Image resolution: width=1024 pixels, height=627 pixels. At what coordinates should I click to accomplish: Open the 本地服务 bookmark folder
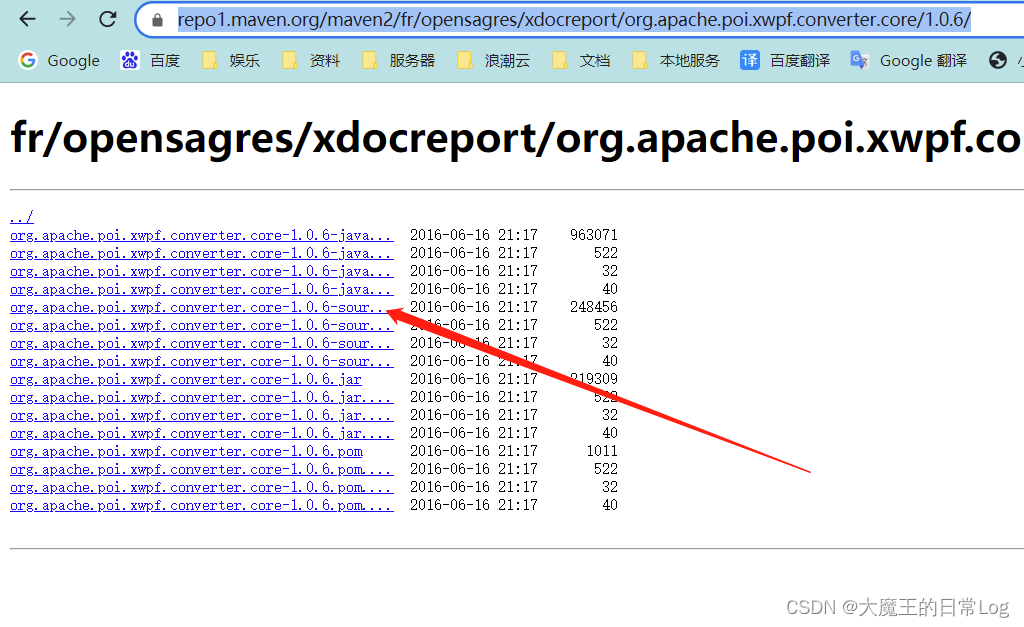click(676, 61)
